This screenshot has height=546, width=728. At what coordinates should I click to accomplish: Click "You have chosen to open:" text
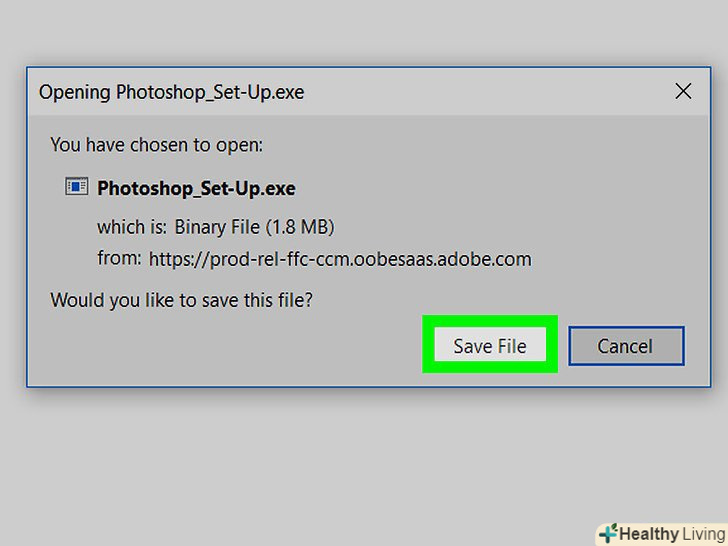[x=156, y=145]
